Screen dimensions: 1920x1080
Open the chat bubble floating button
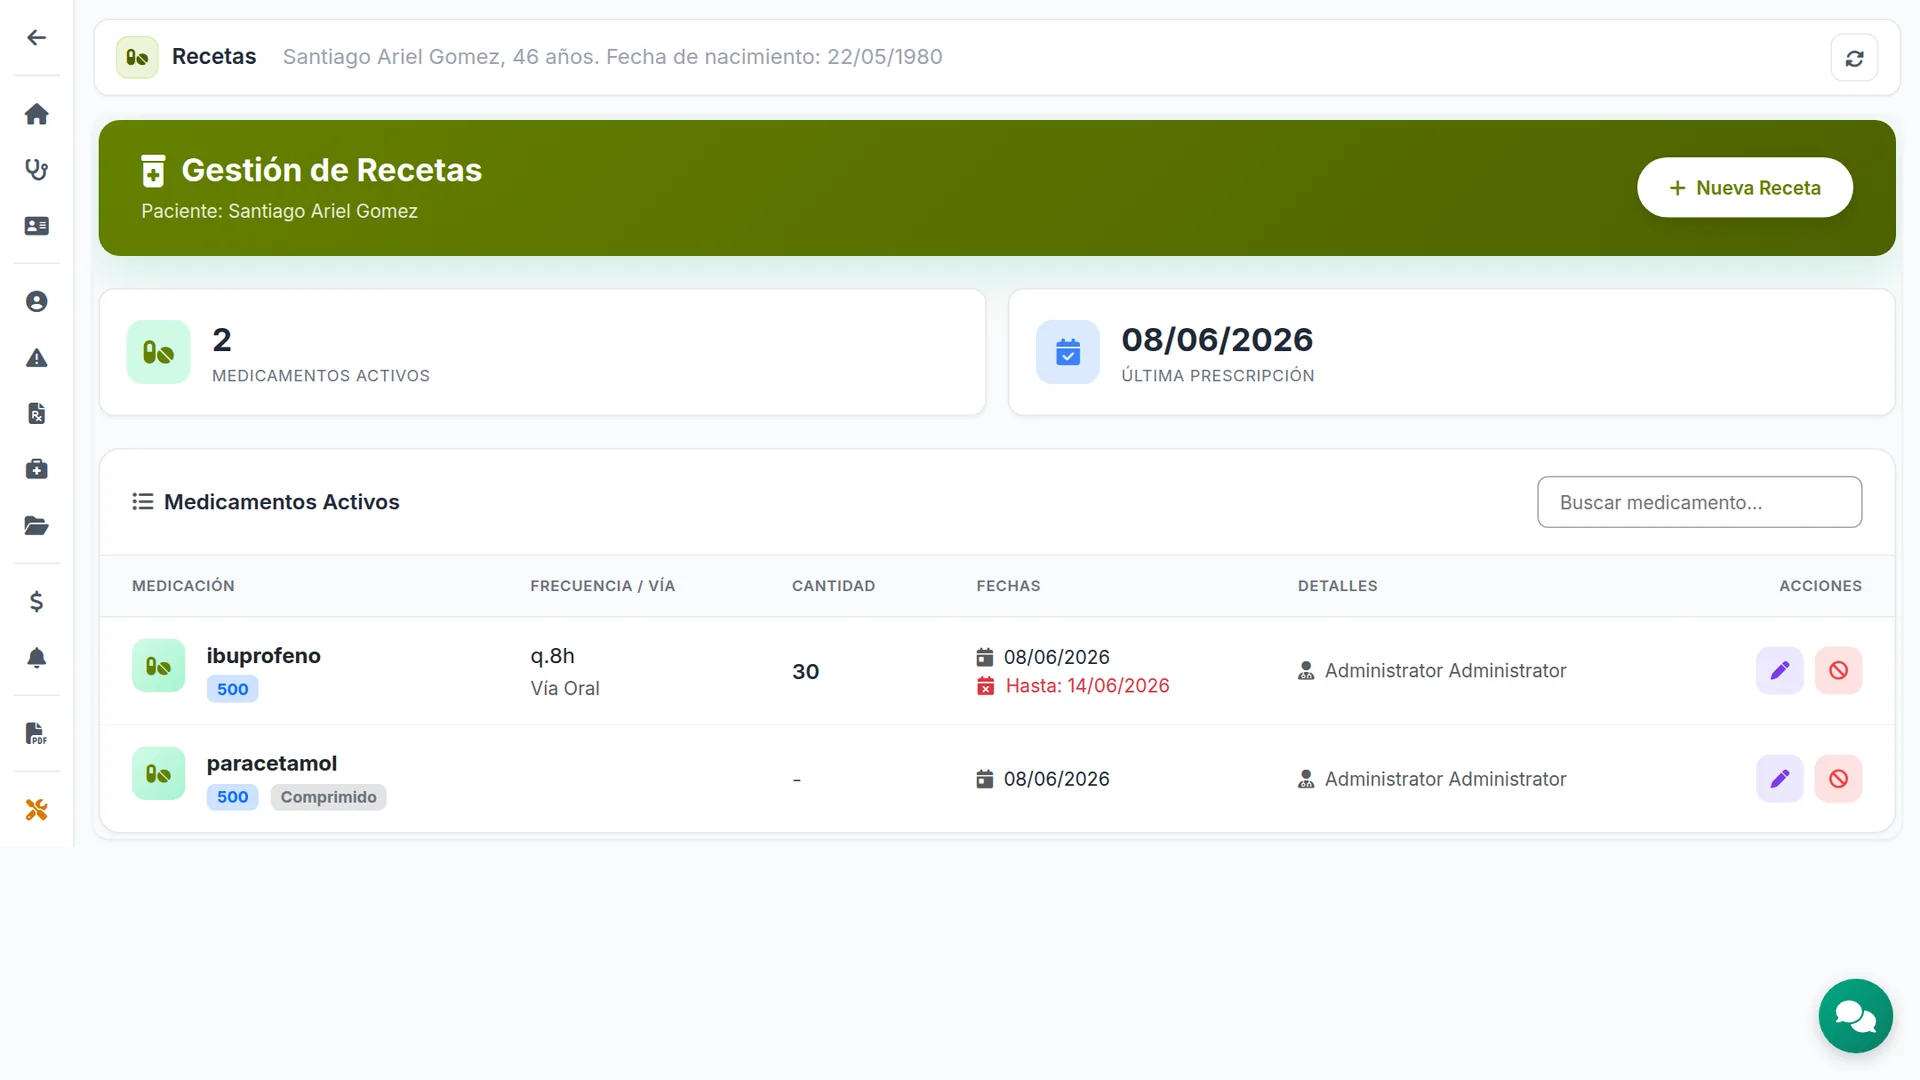coord(1855,1016)
